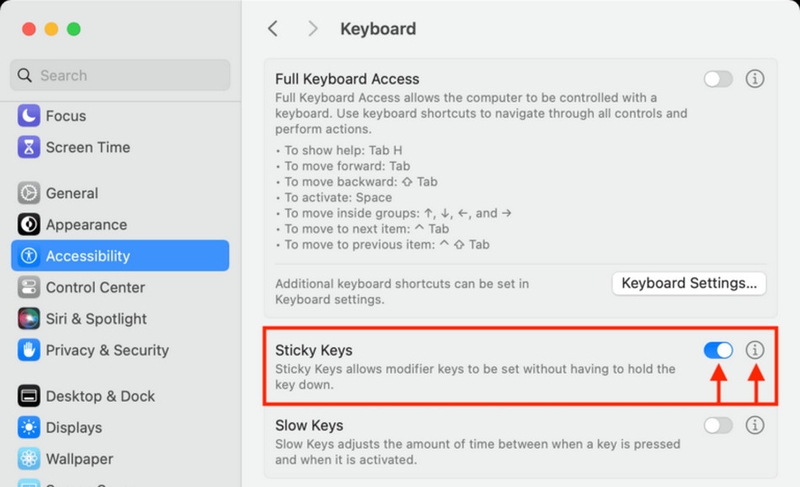Click the Focus moon icon

(x=29, y=115)
